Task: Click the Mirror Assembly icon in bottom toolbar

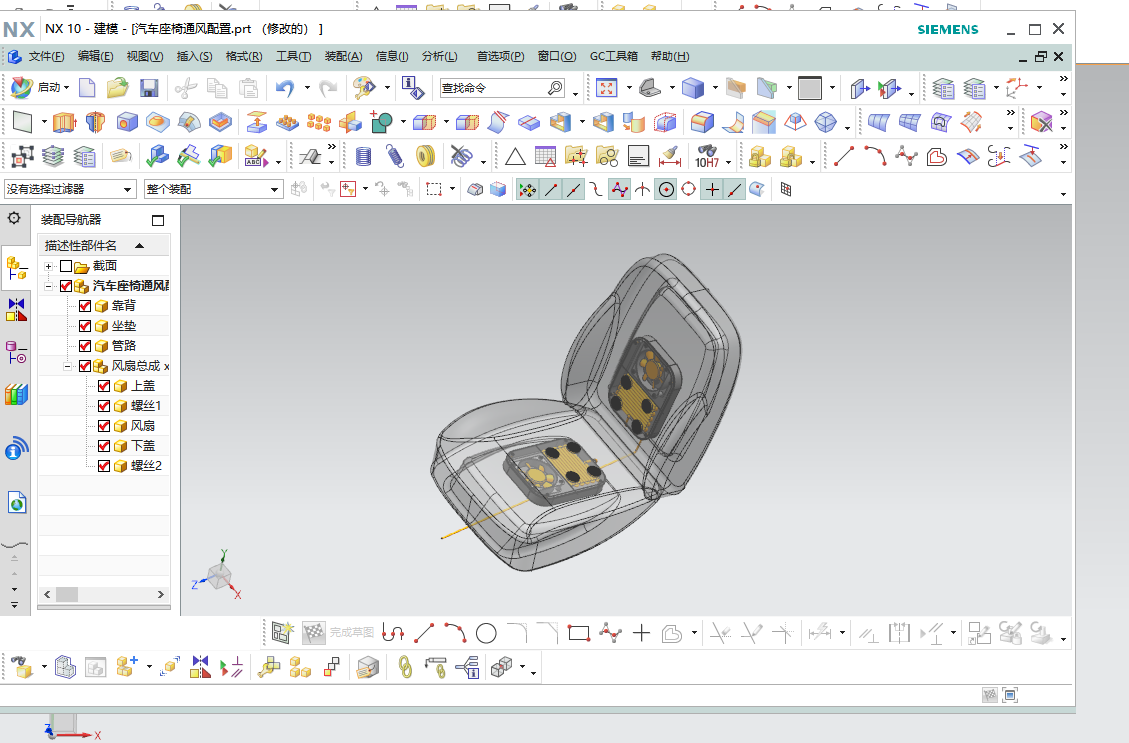Action: click(x=200, y=667)
